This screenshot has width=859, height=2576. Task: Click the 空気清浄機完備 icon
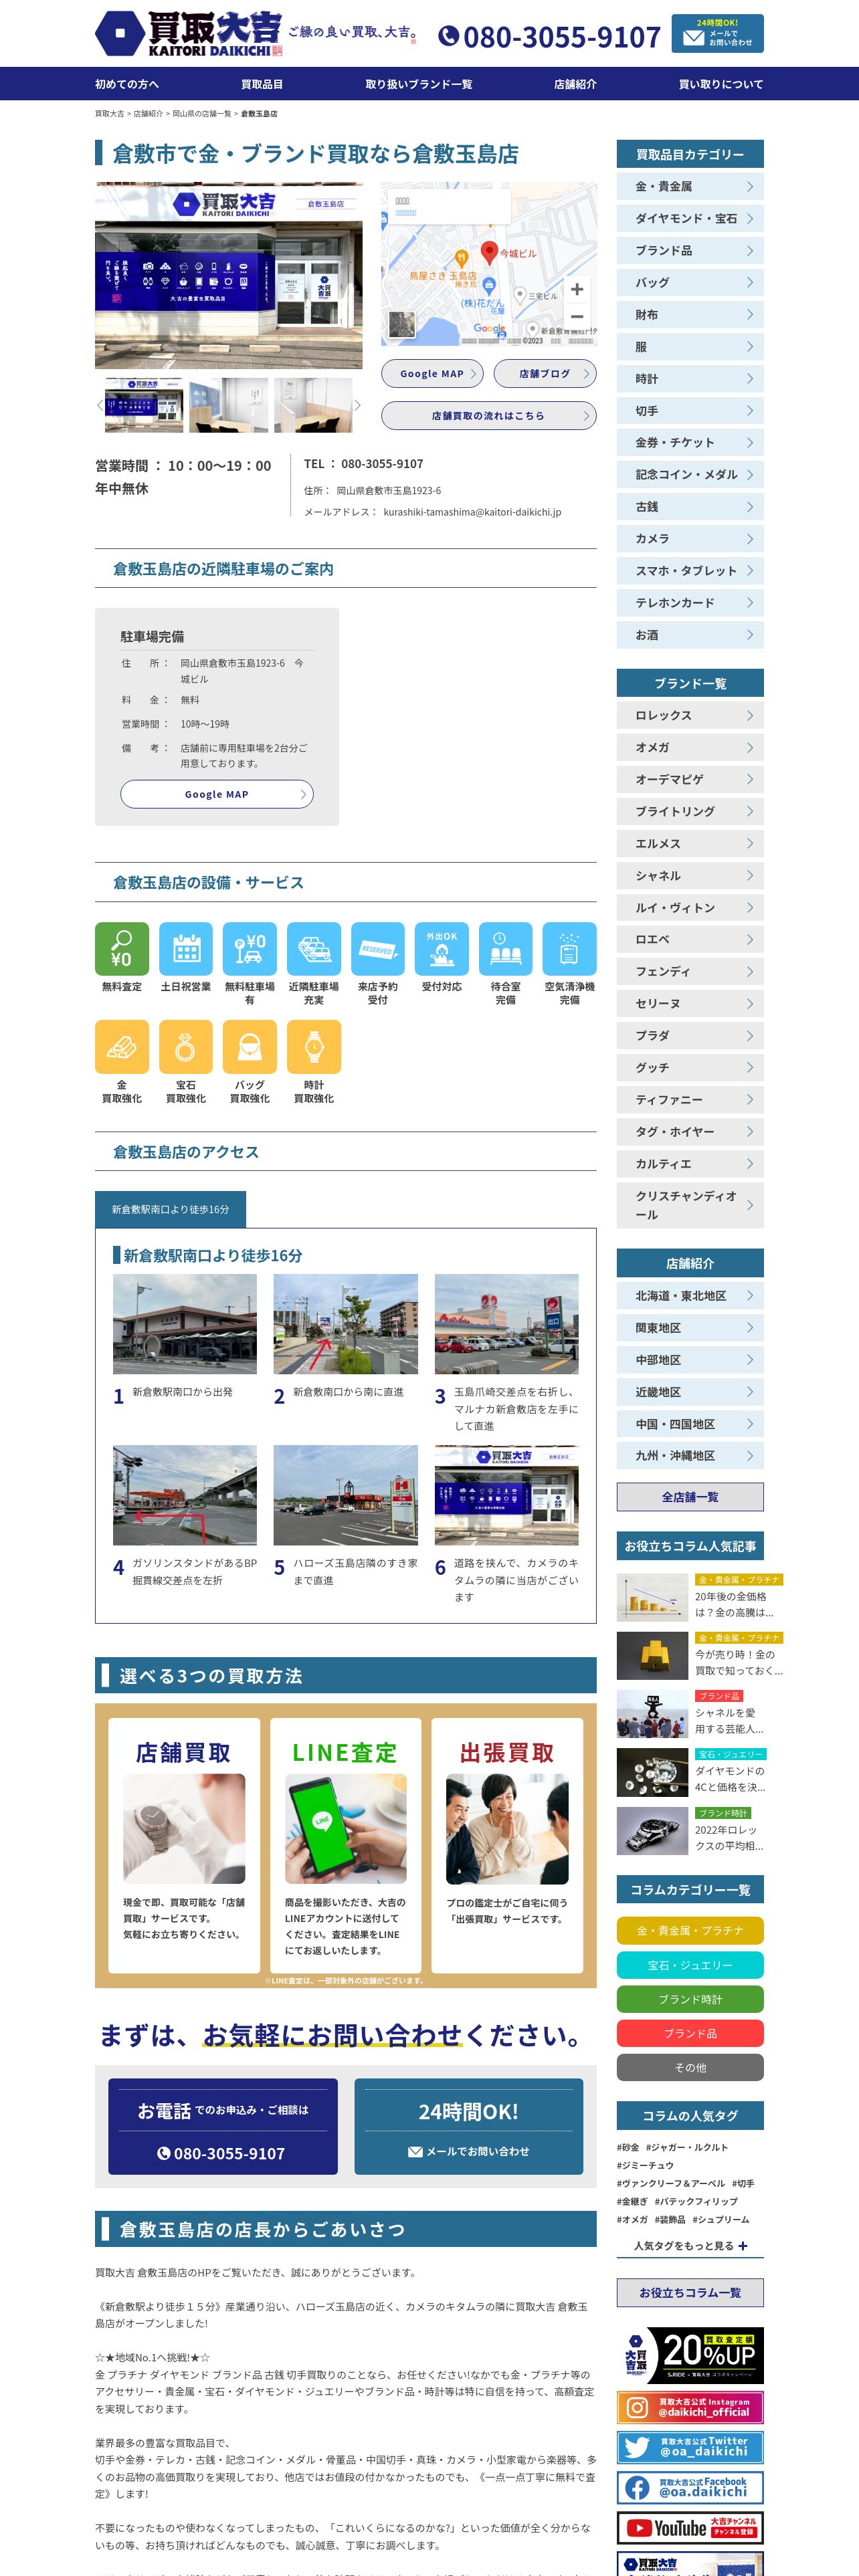tap(570, 948)
